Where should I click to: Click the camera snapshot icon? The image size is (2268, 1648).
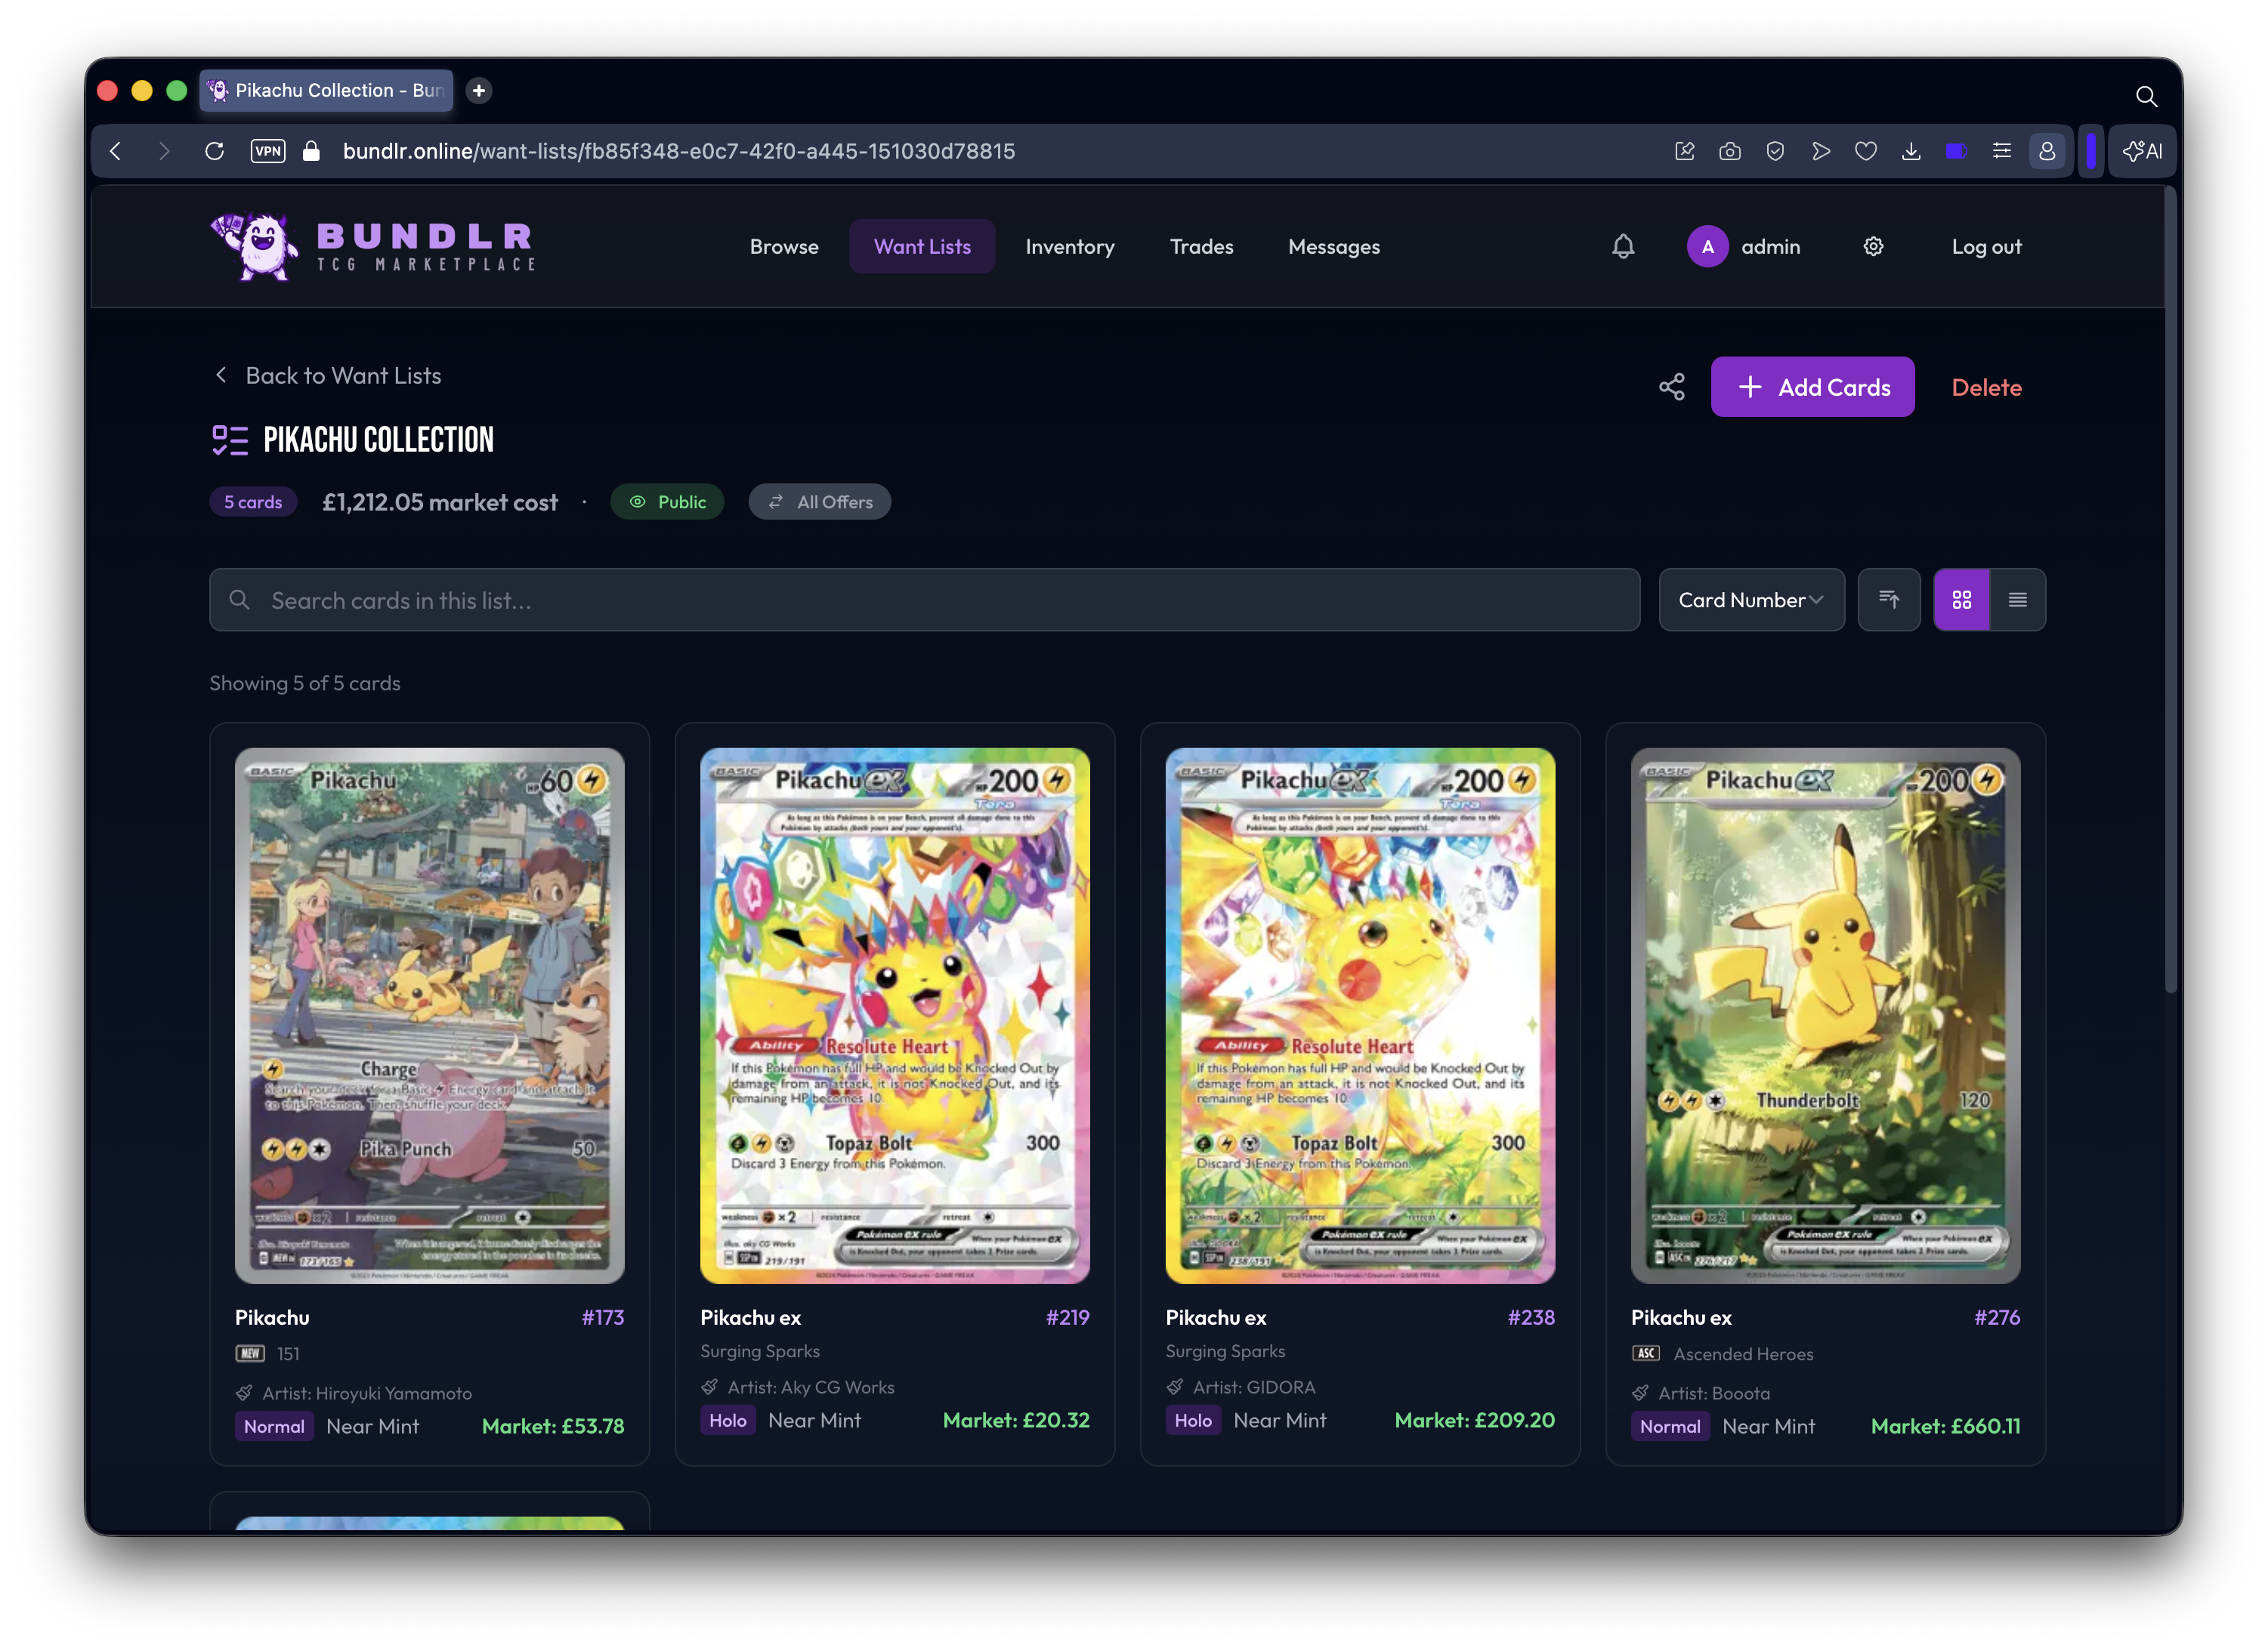(1730, 151)
